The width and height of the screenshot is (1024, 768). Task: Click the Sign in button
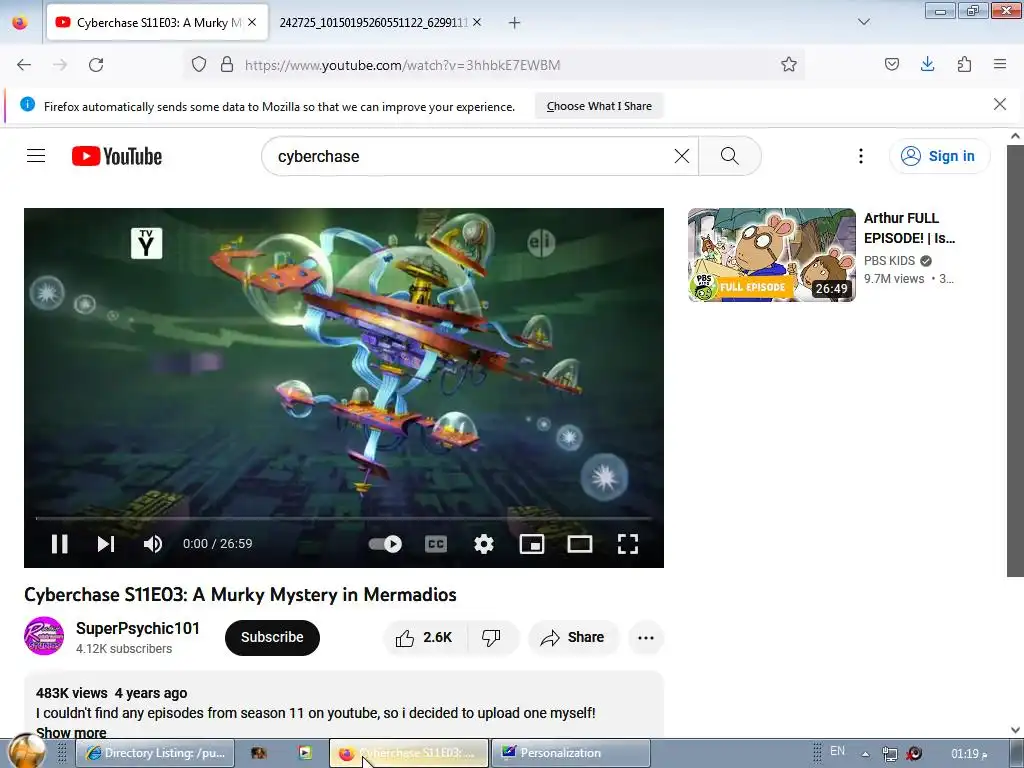[x=940, y=156]
